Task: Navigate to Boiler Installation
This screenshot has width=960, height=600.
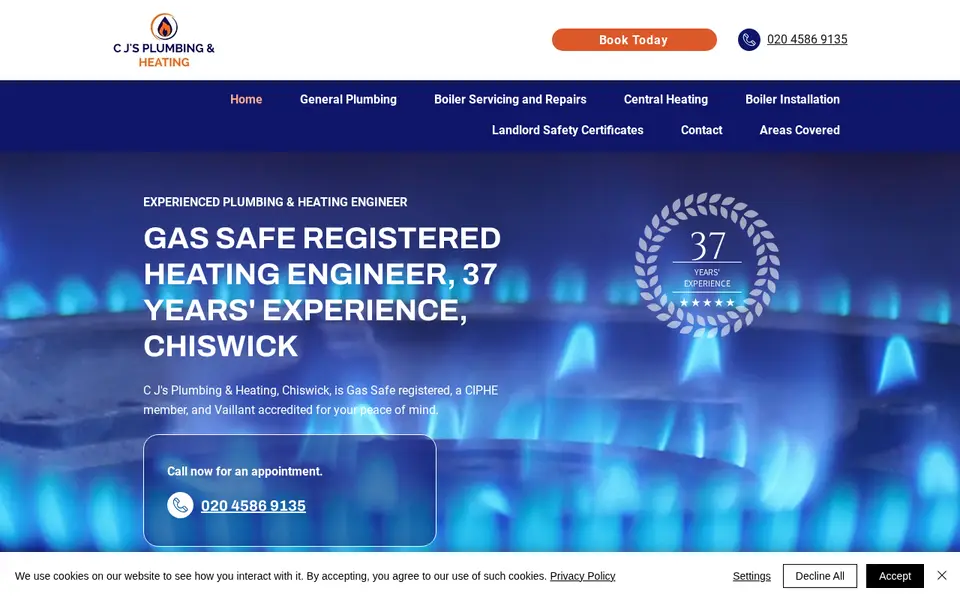Action: 792,99
